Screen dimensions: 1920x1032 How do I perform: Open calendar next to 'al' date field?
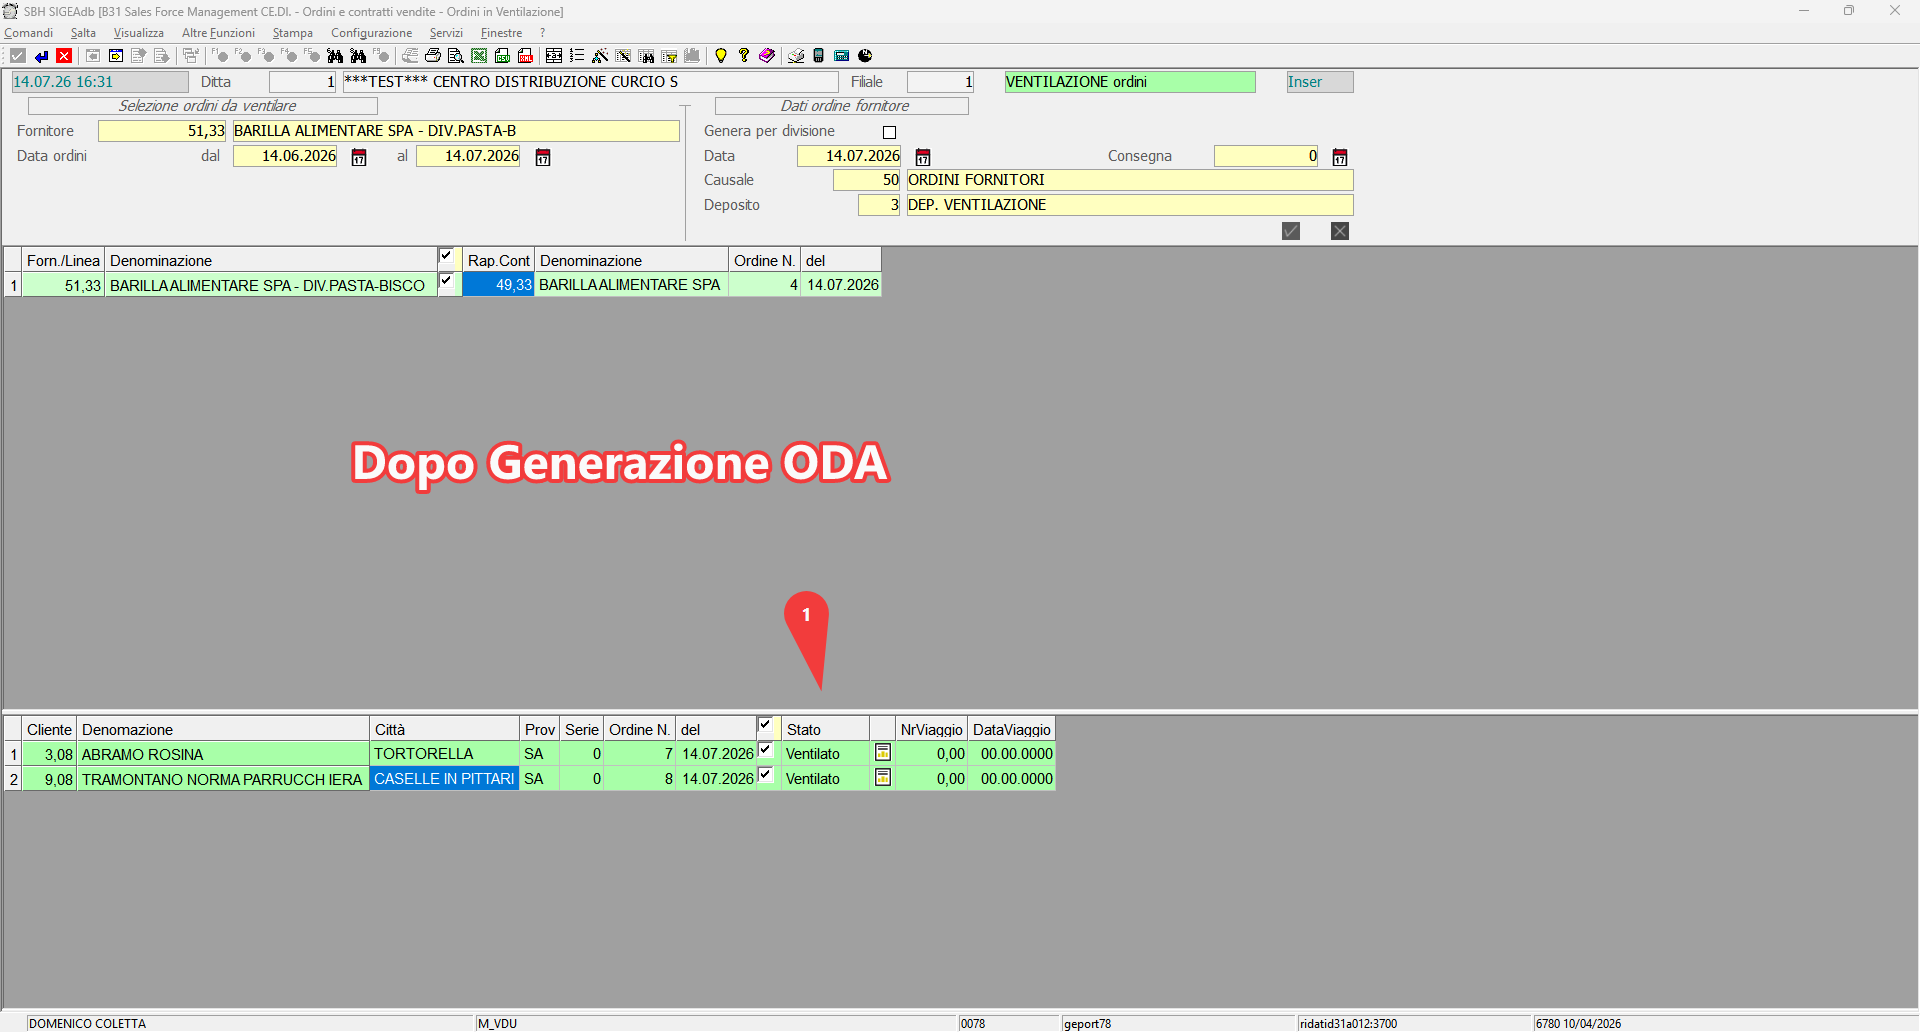[543, 157]
